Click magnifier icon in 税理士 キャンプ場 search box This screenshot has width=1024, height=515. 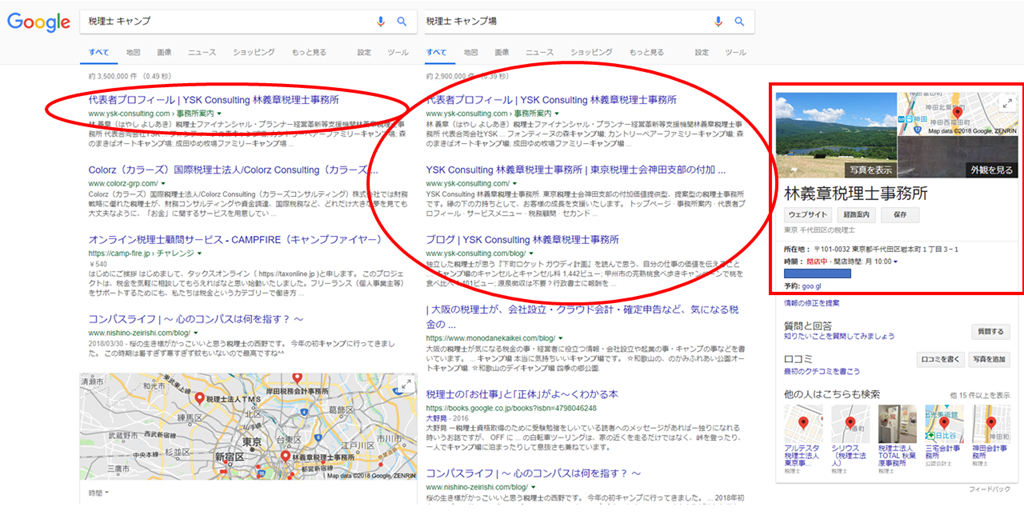739,22
